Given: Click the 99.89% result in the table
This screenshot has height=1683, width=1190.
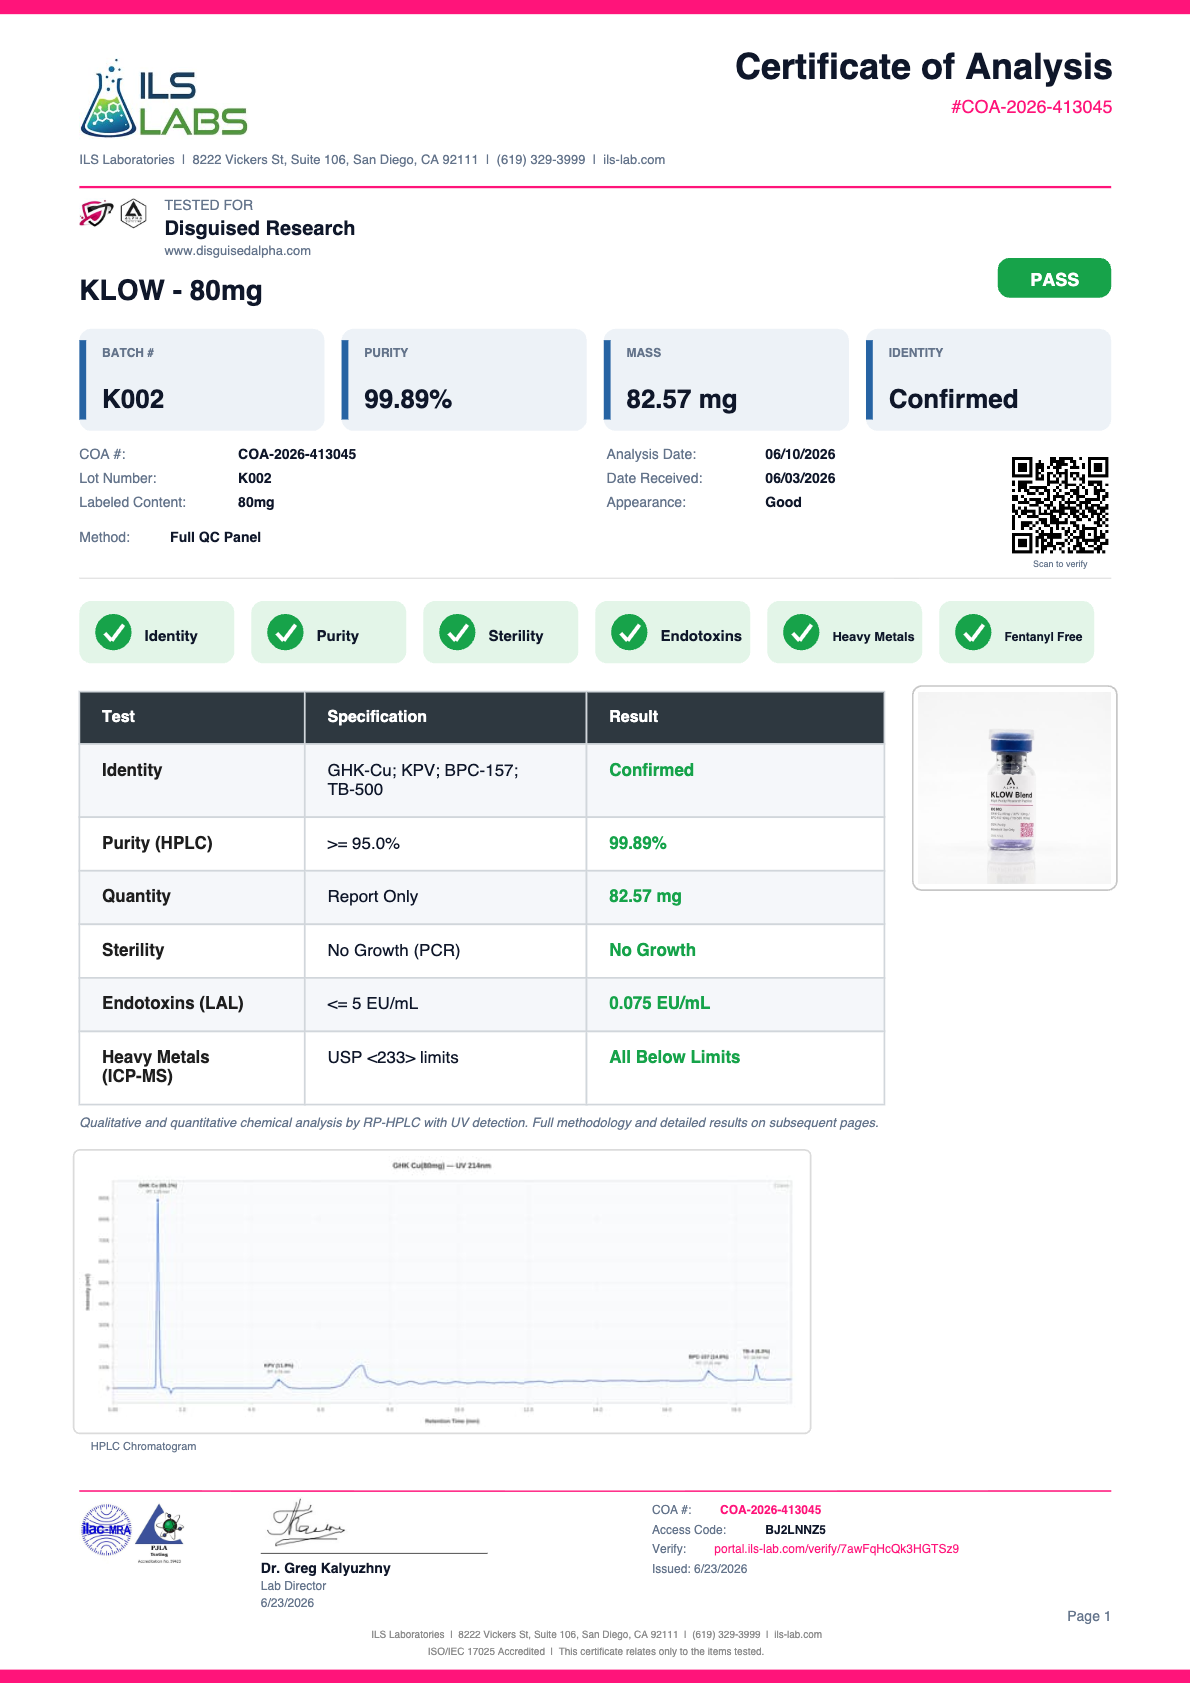Looking at the screenshot, I should tap(638, 843).
